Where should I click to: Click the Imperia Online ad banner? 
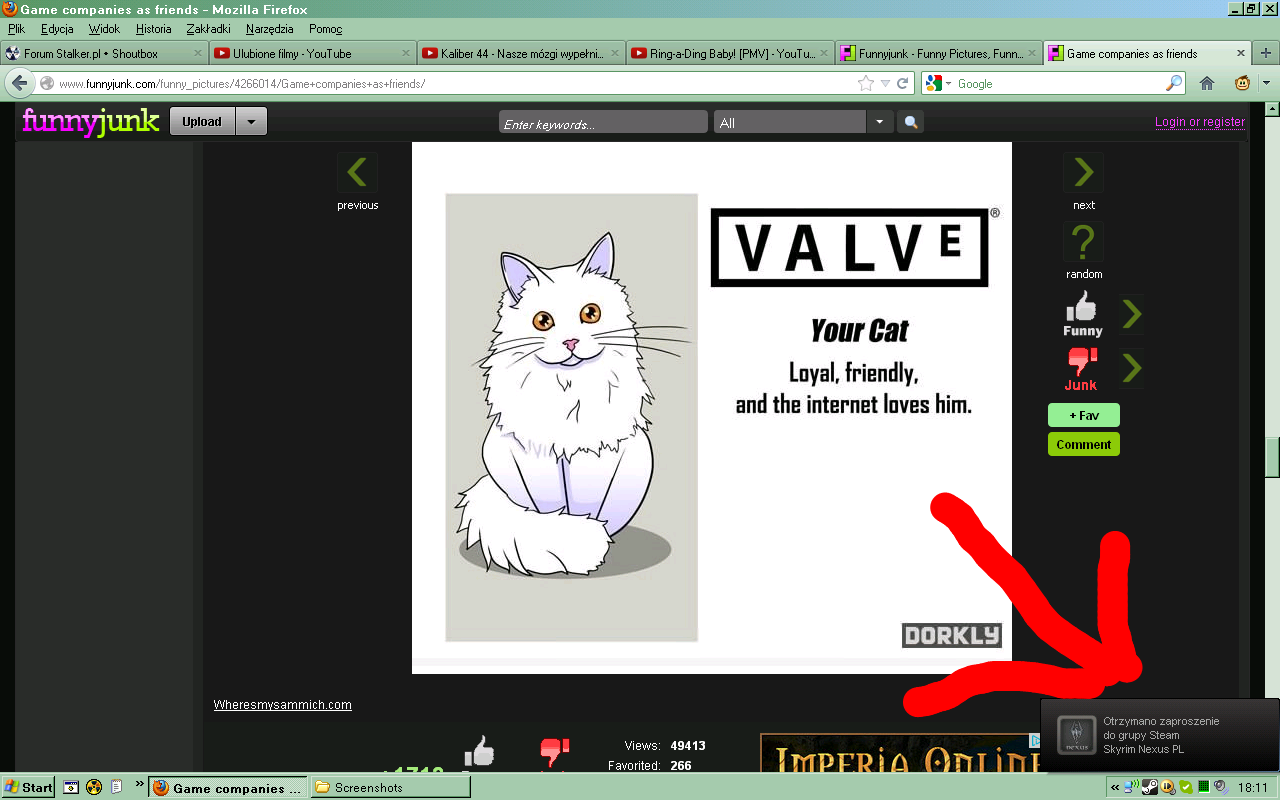[x=900, y=753]
